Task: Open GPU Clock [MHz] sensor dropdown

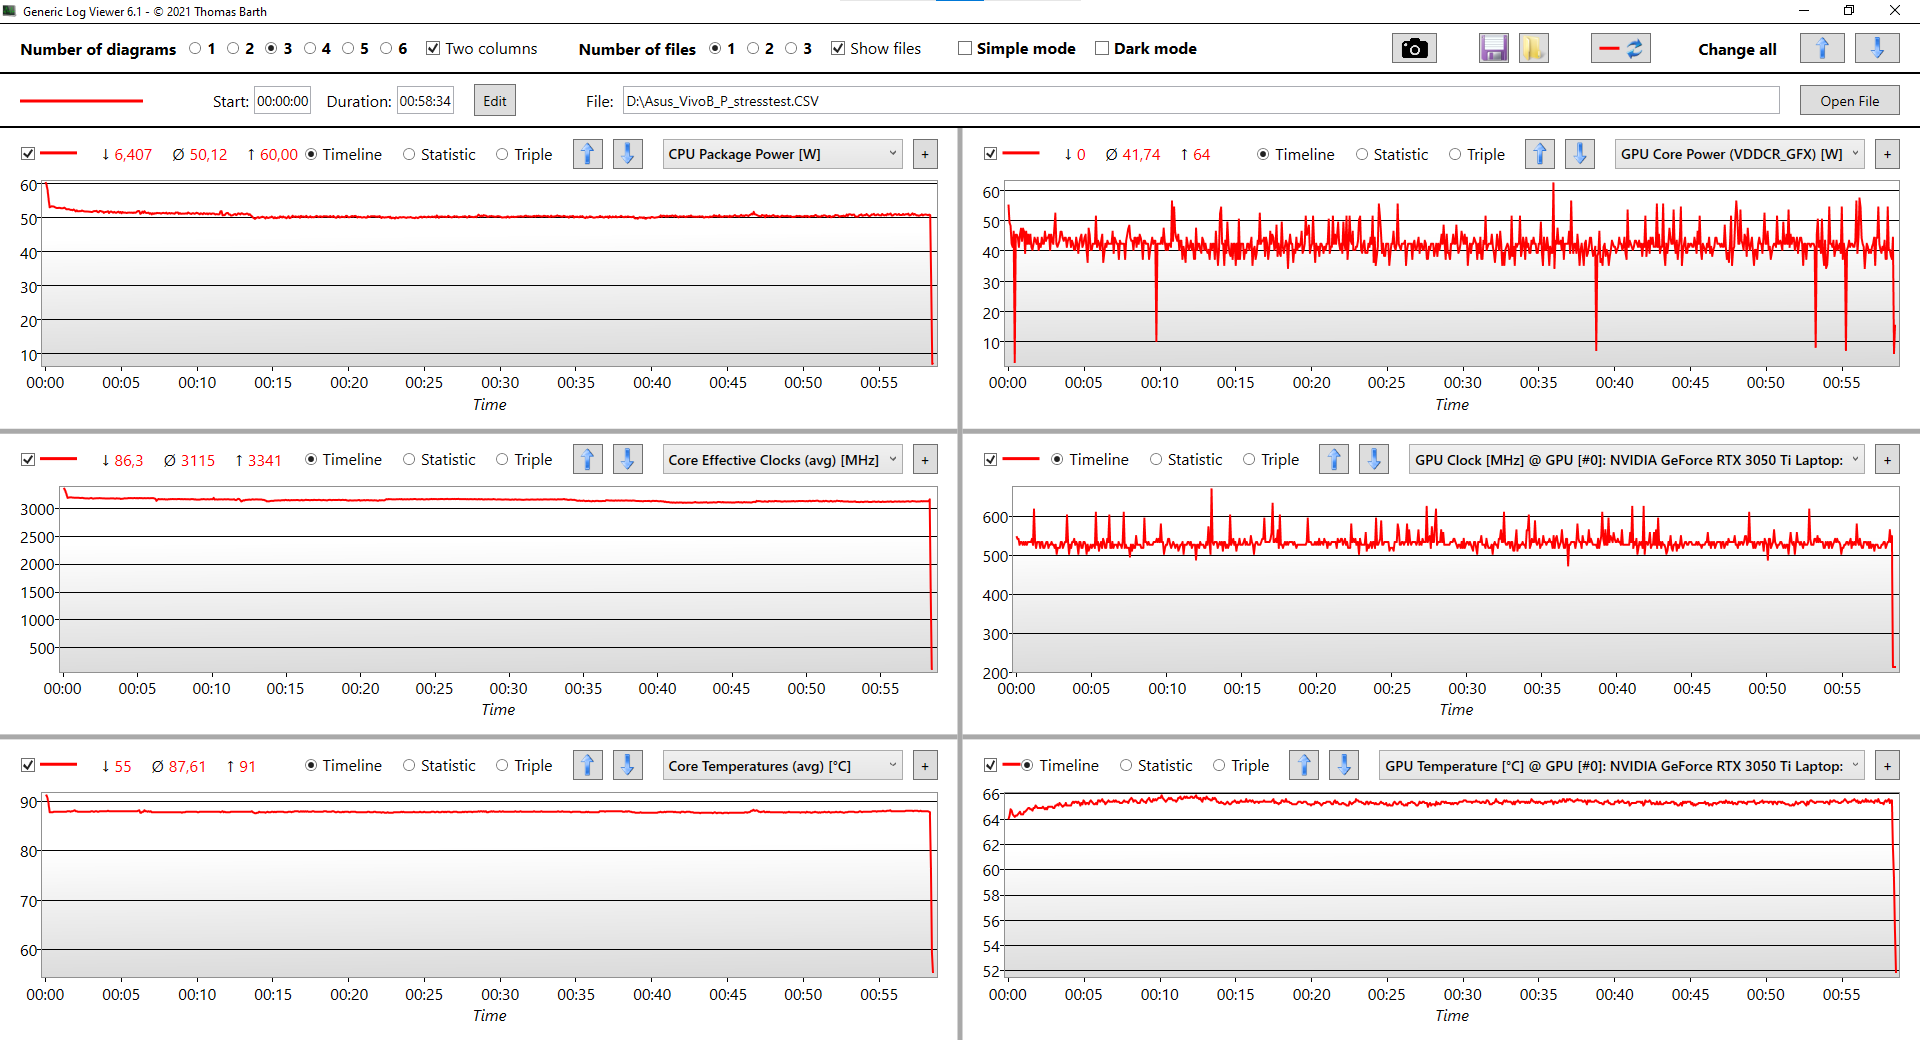Action: point(1636,460)
